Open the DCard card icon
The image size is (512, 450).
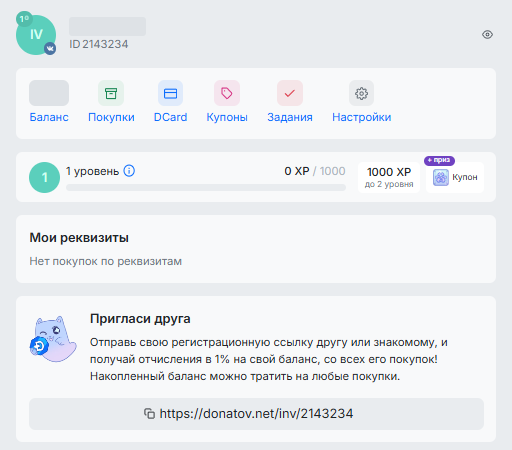pyautogui.click(x=170, y=93)
